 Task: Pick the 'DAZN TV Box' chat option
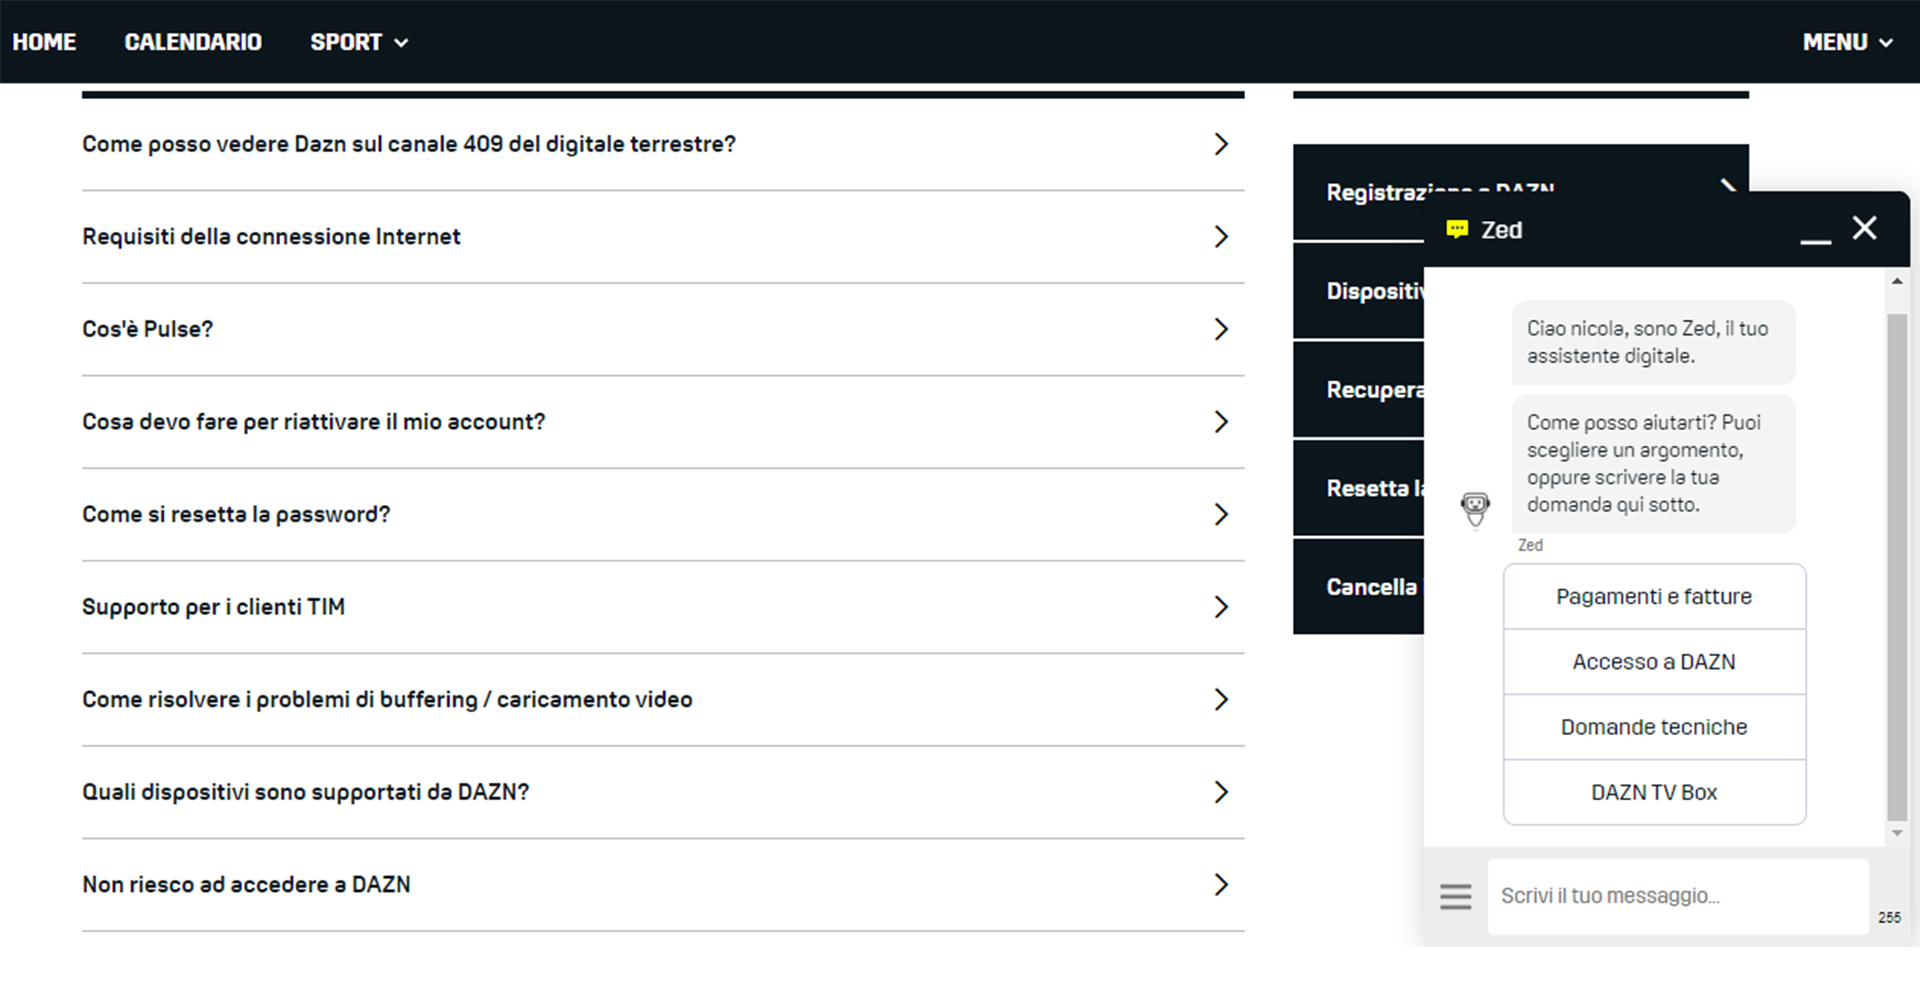[x=1653, y=792]
